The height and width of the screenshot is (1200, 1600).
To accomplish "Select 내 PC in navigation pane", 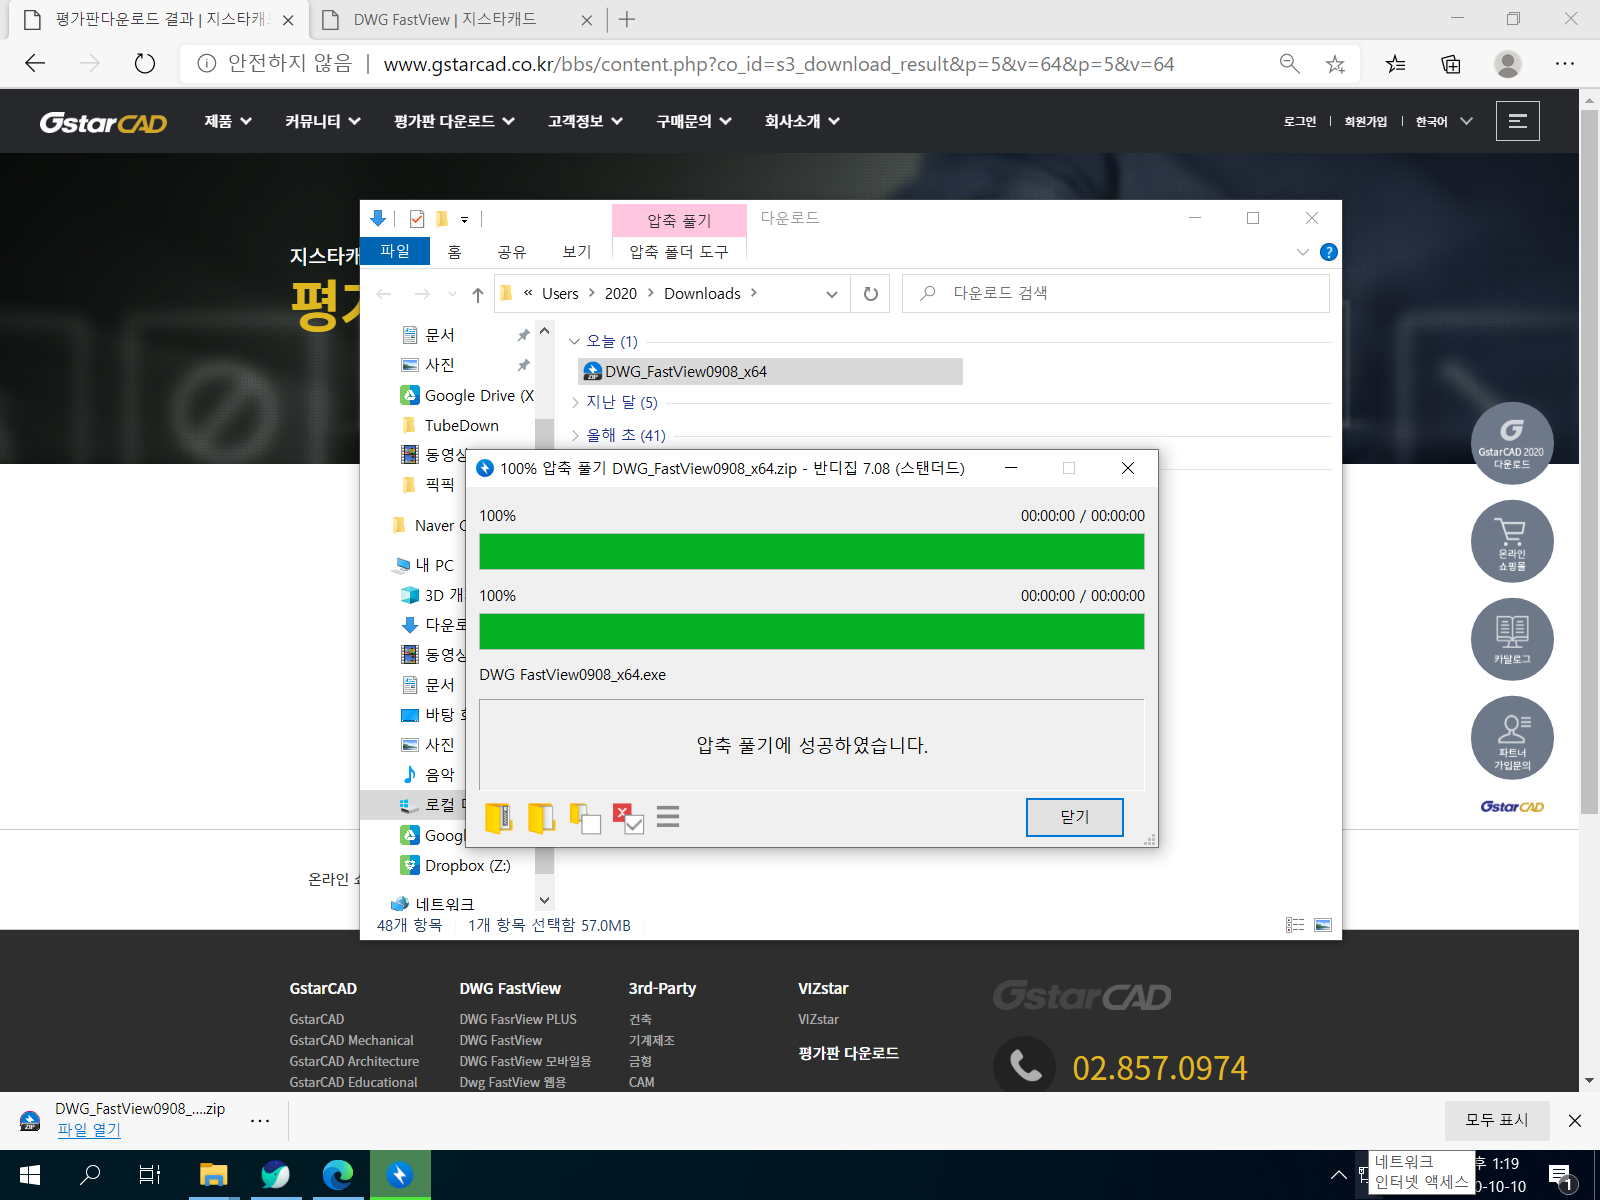I will coord(424,565).
